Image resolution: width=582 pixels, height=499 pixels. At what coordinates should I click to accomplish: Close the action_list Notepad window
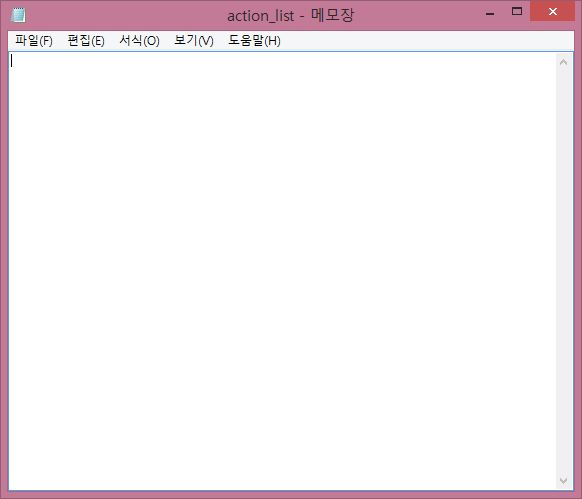click(553, 12)
